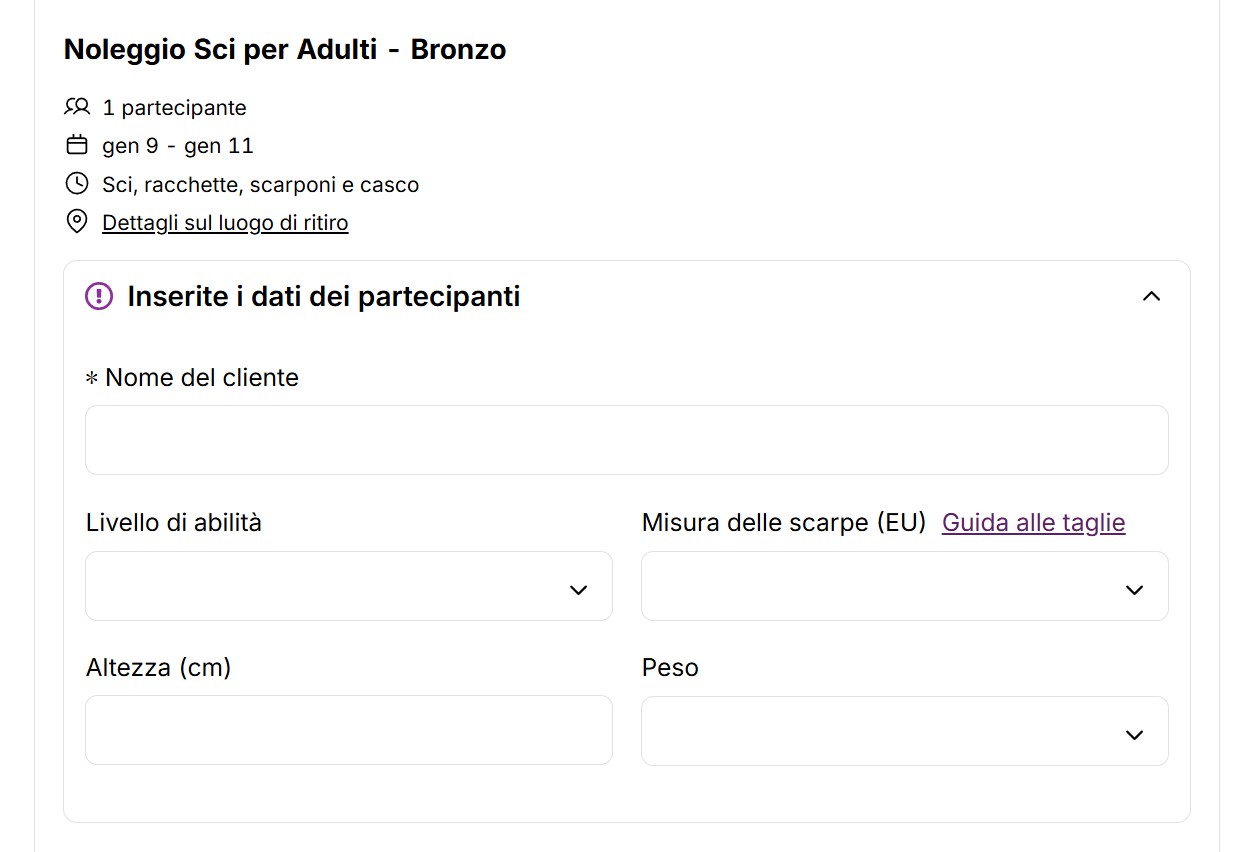Open the Livello di abilità dropdown
The width and height of the screenshot is (1247, 852).
349,586
